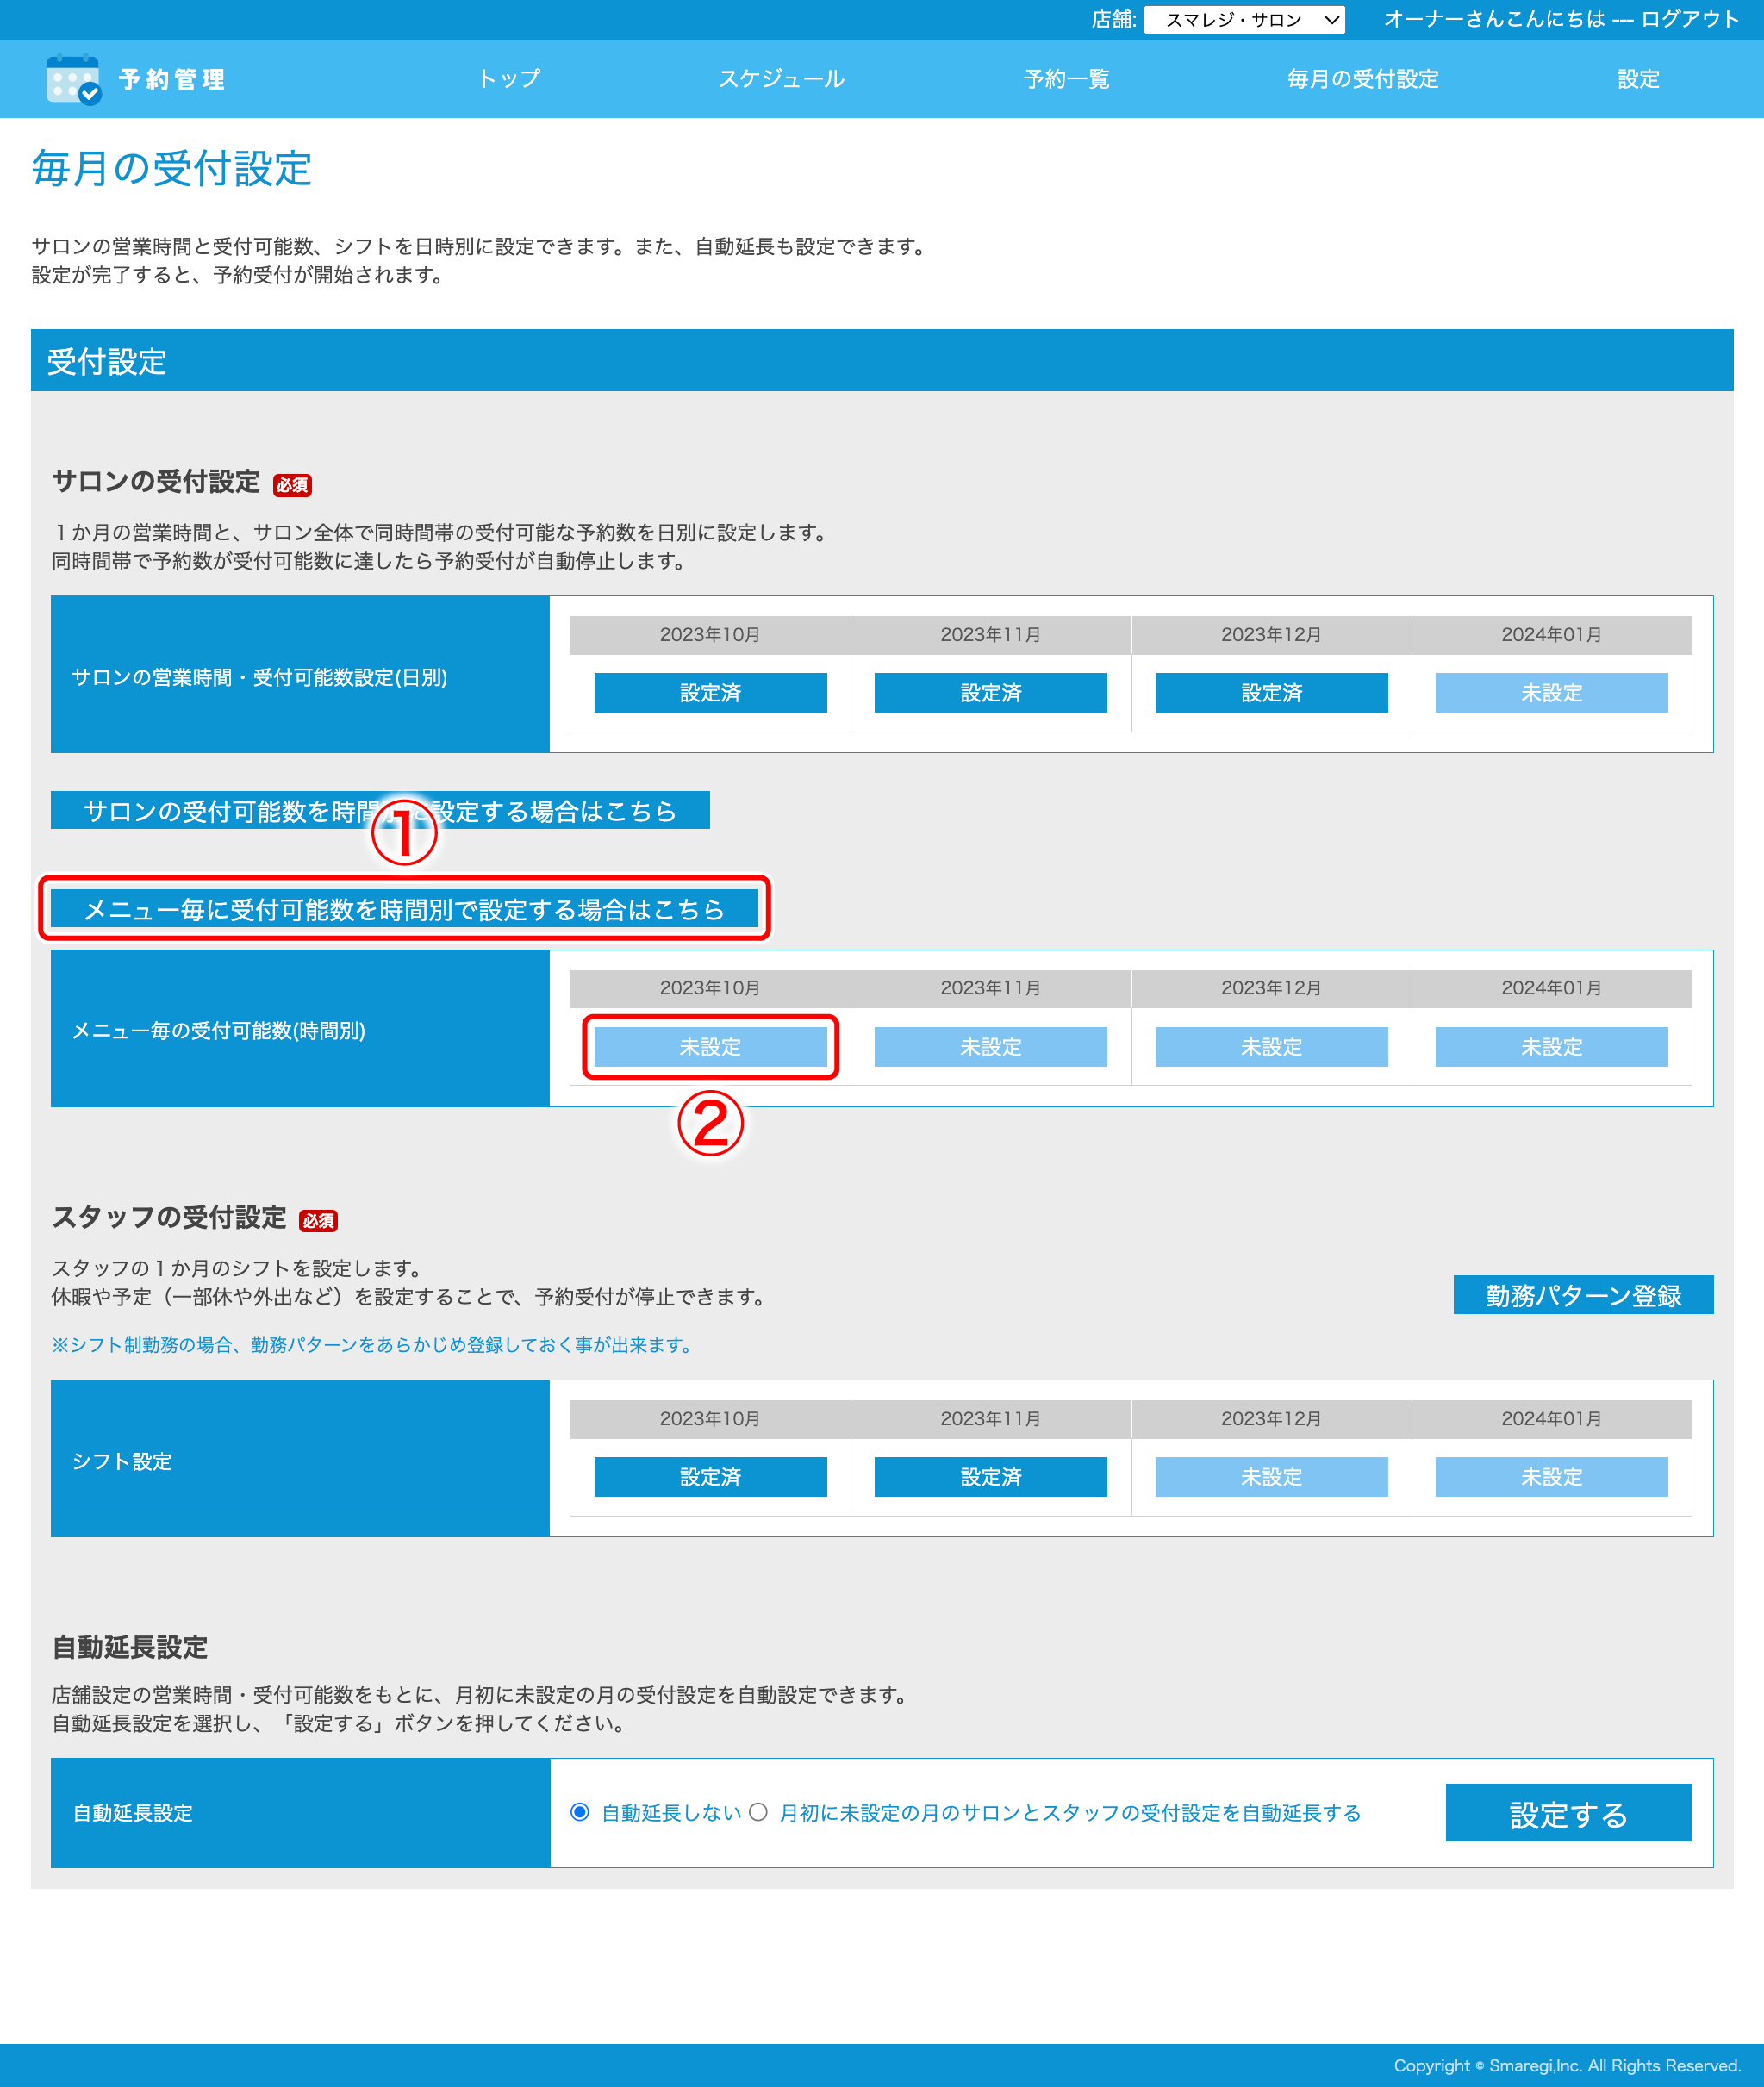Open 2023年12月 shift 未設定 button
Viewport: 1764px width, 2087px height.
pyautogui.click(x=1270, y=1476)
